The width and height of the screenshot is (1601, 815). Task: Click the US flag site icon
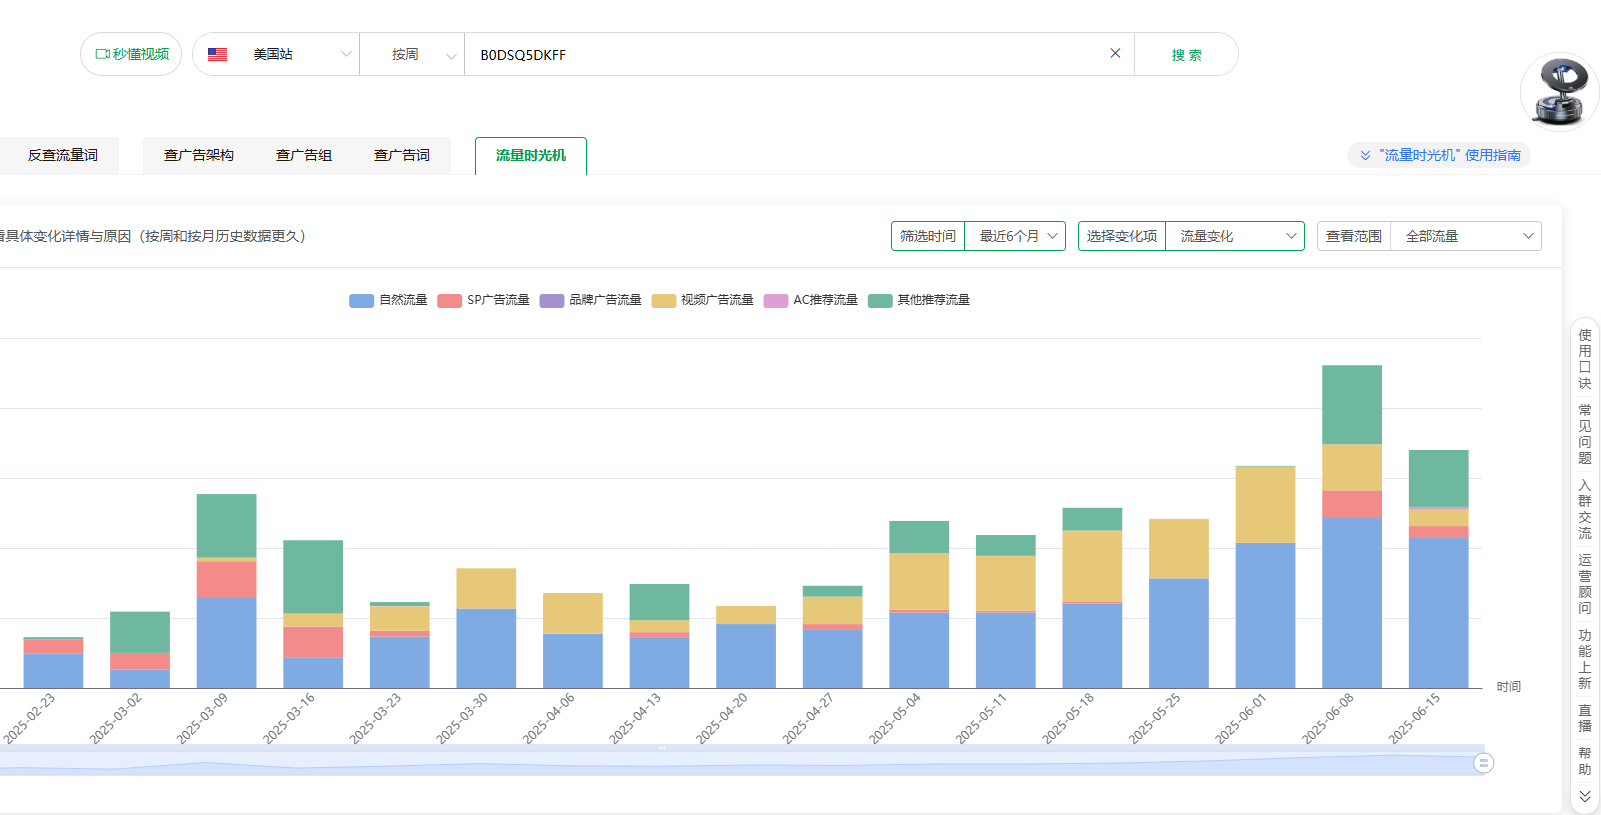(x=217, y=54)
